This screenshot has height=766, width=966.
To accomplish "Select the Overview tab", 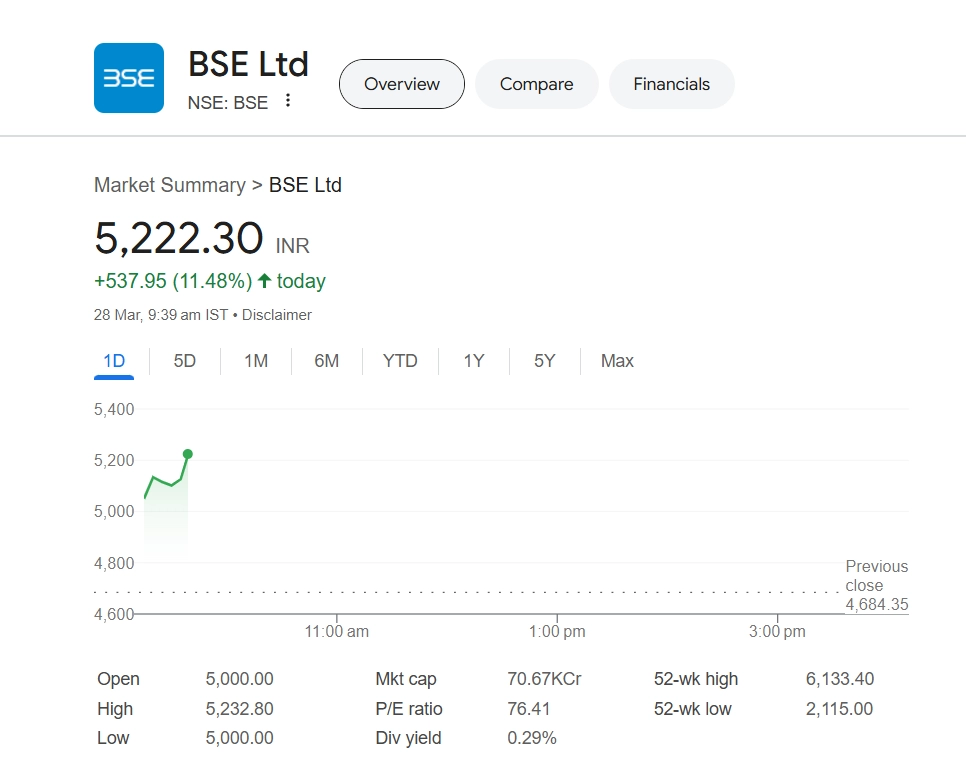I will pyautogui.click(x=401, y=84).
